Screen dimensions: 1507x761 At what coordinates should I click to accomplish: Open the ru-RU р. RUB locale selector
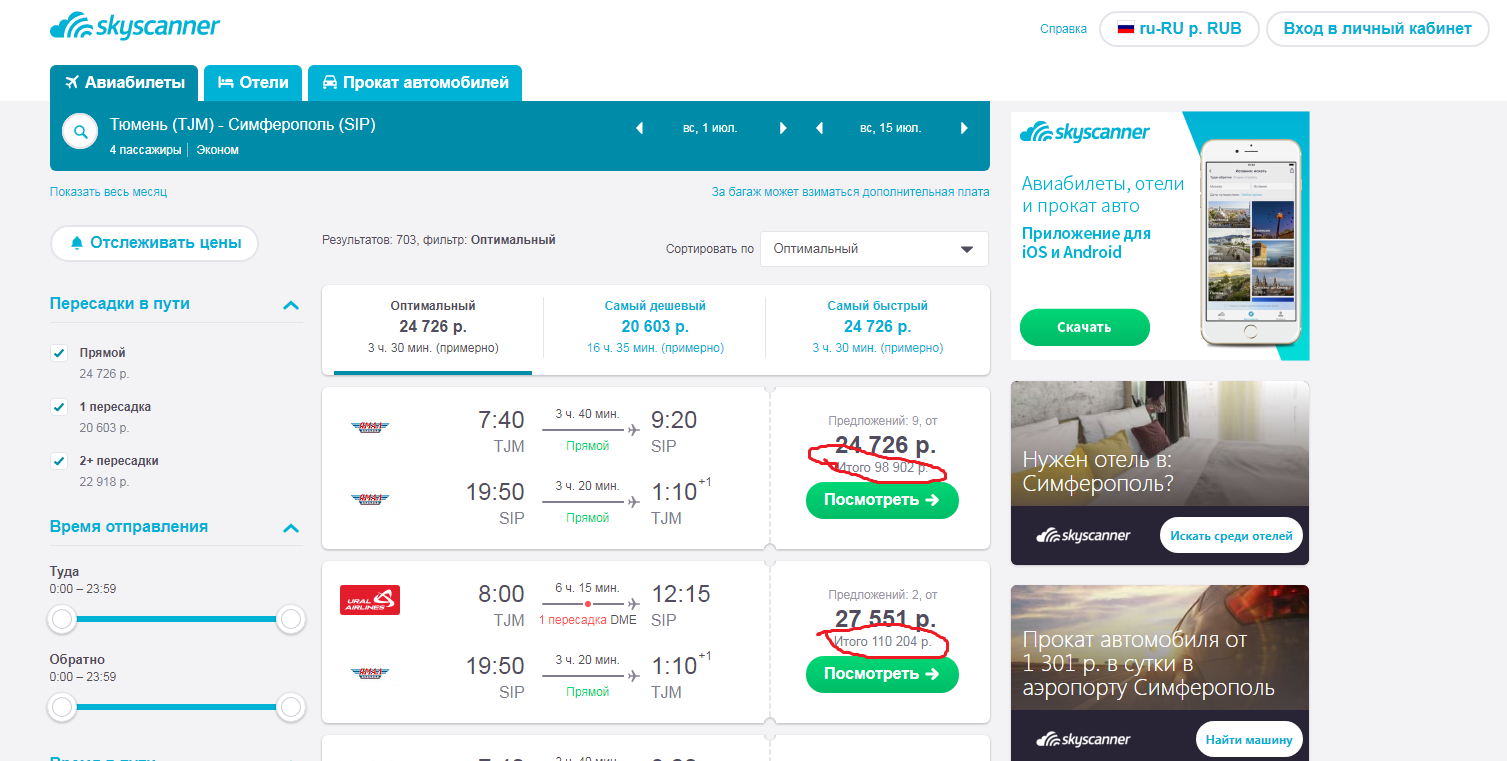click(1179, 29)
